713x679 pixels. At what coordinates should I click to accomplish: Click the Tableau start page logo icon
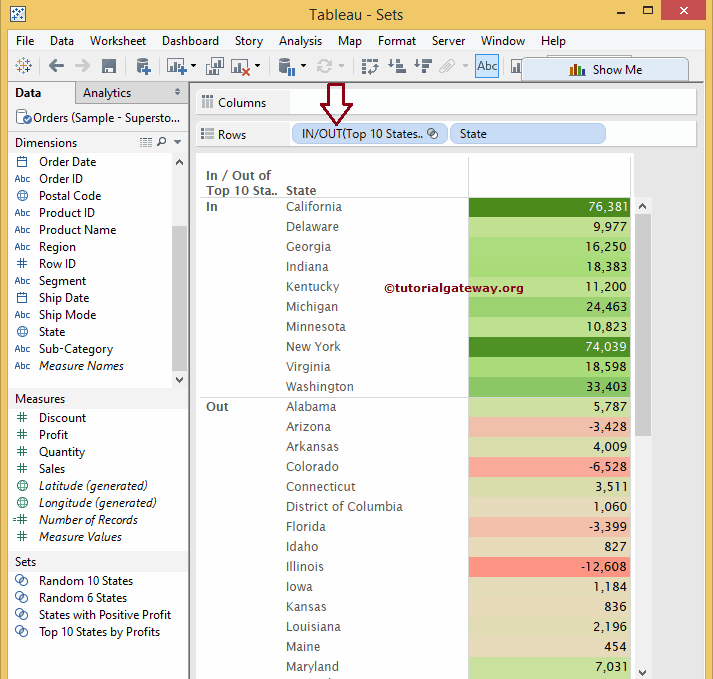[24, 66]
